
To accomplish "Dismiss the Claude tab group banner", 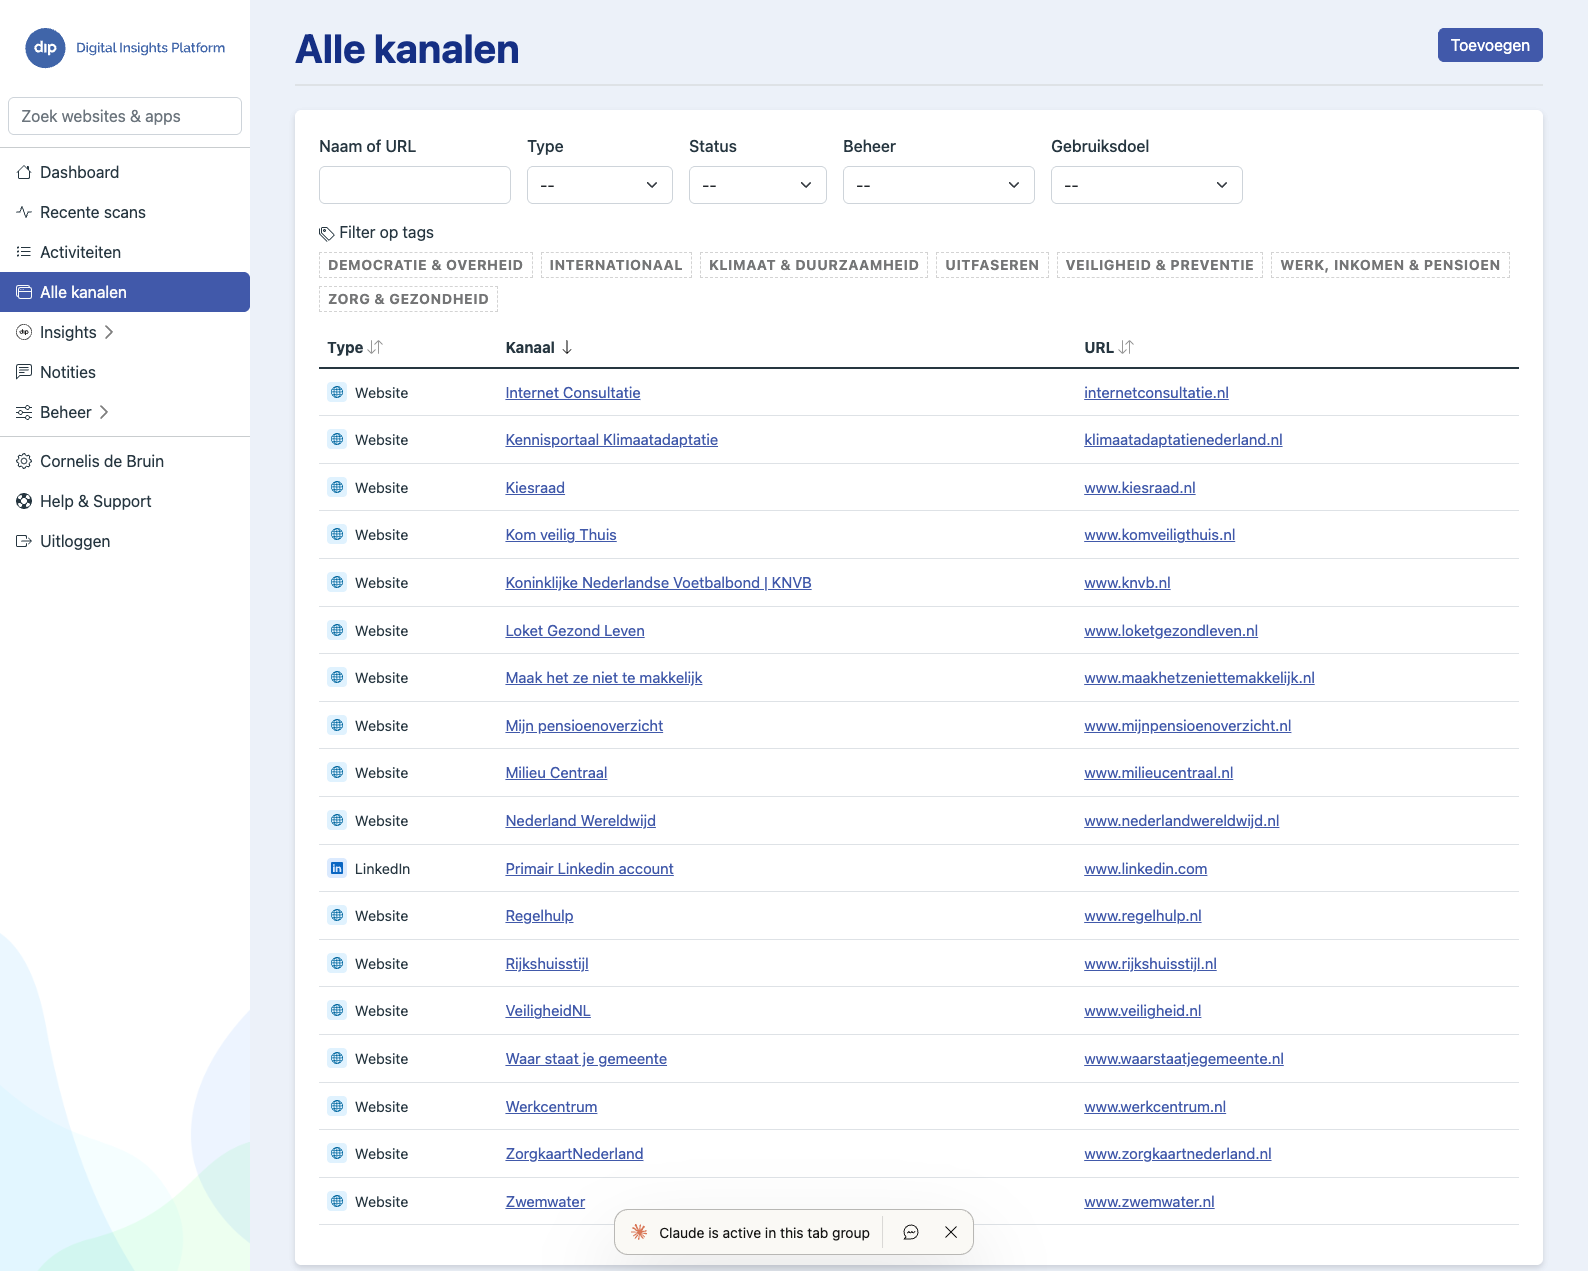I will coord(951,1233).
